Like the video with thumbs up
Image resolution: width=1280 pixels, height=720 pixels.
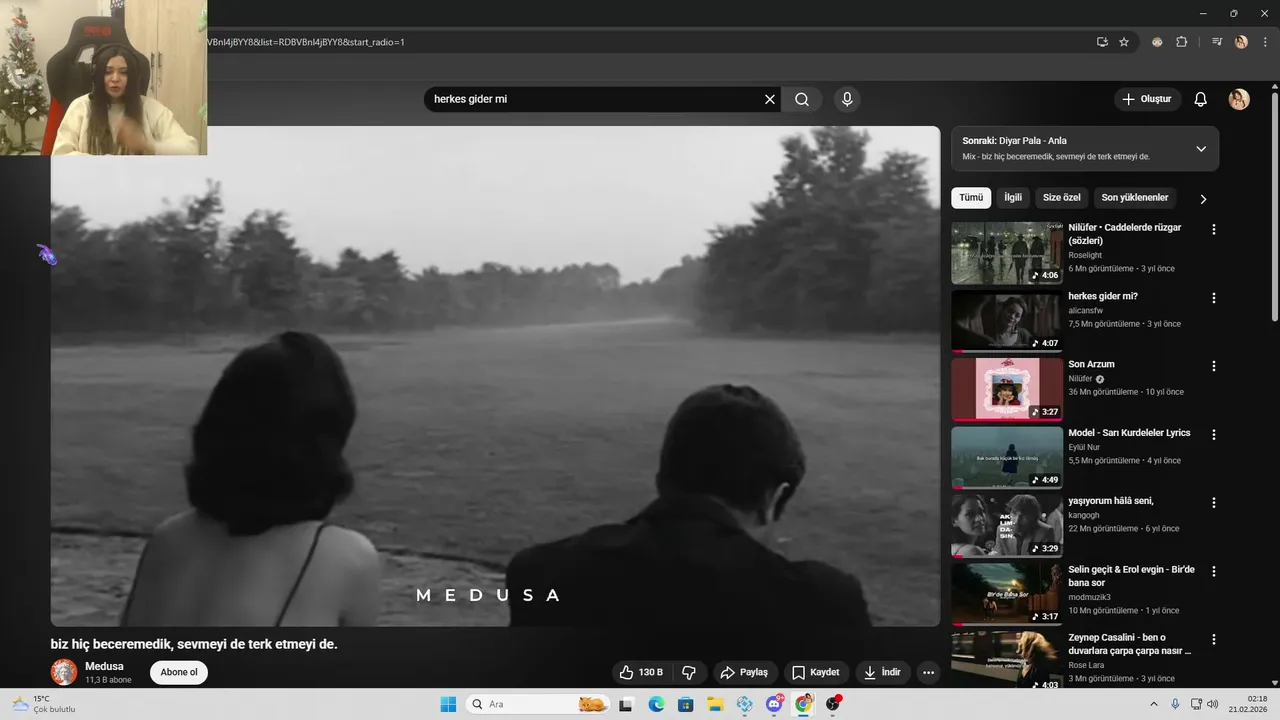(x=642, y=672)
